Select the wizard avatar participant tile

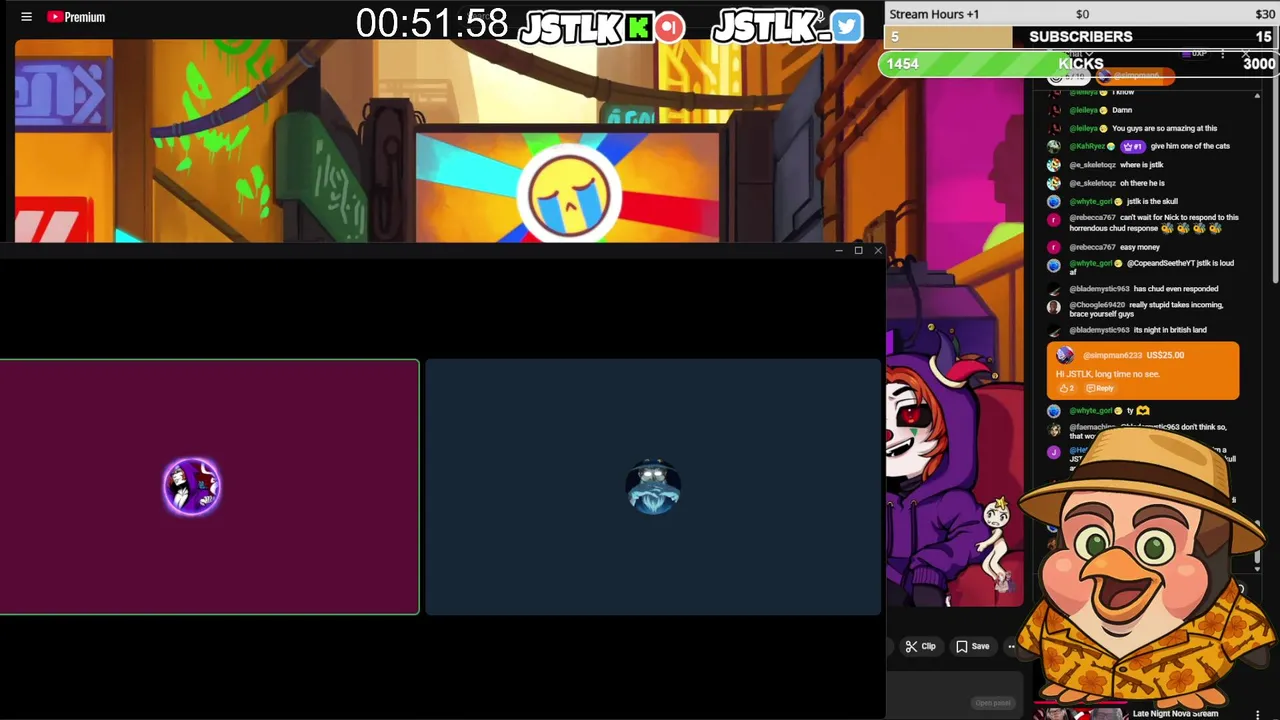tap(653, 487)
